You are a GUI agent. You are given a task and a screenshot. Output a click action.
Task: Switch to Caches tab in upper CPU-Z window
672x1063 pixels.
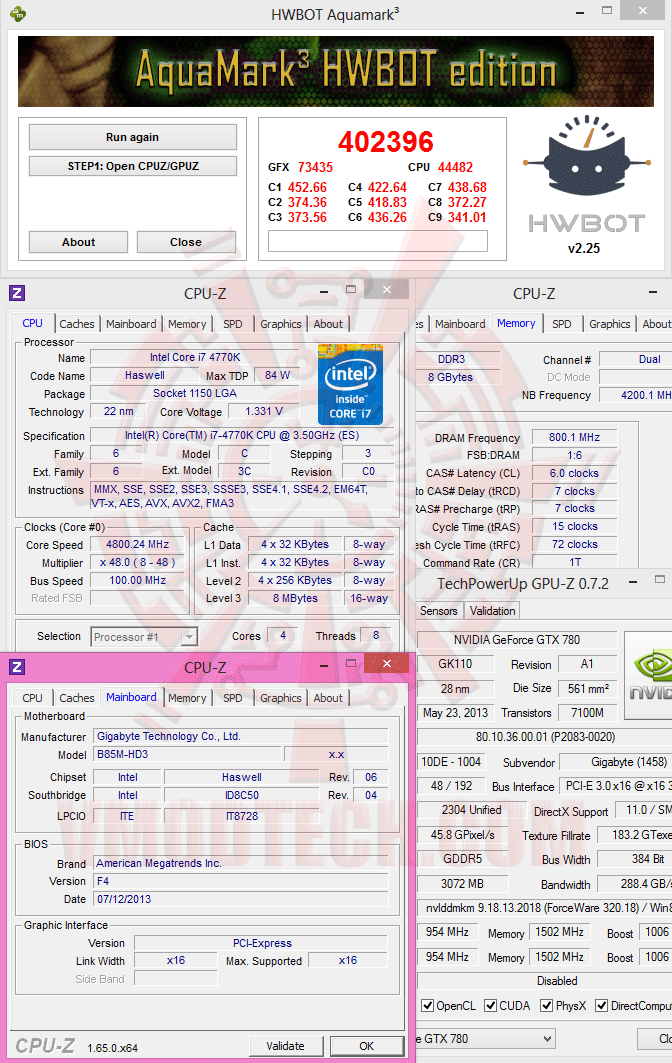coord(77,324)
